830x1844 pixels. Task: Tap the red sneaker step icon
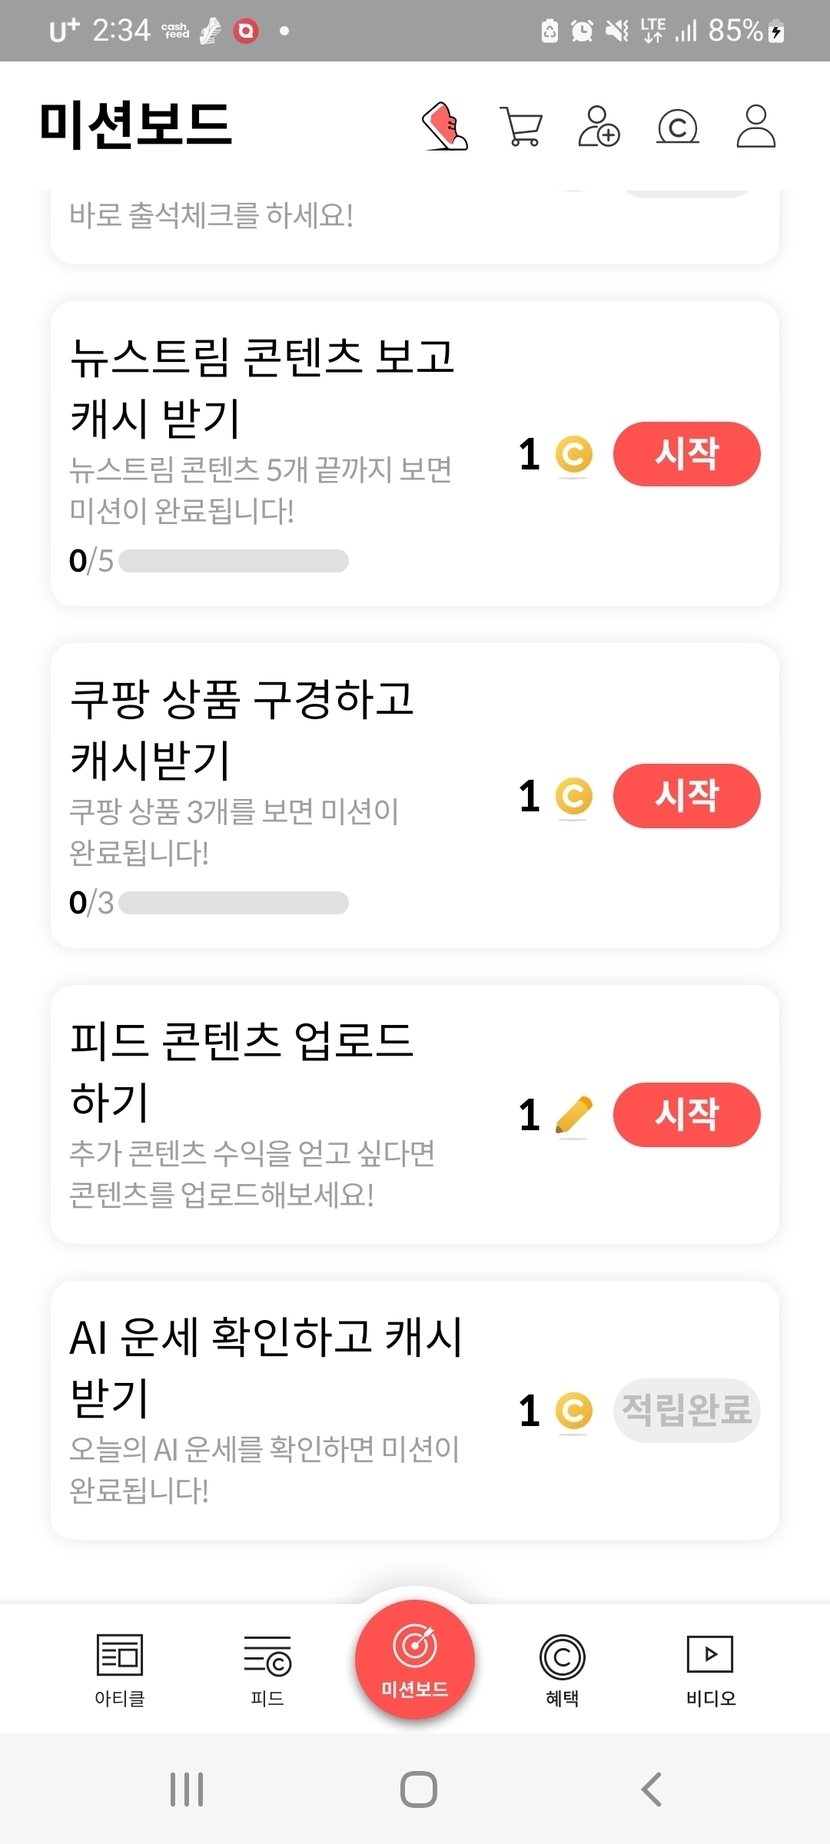(446, 126)
